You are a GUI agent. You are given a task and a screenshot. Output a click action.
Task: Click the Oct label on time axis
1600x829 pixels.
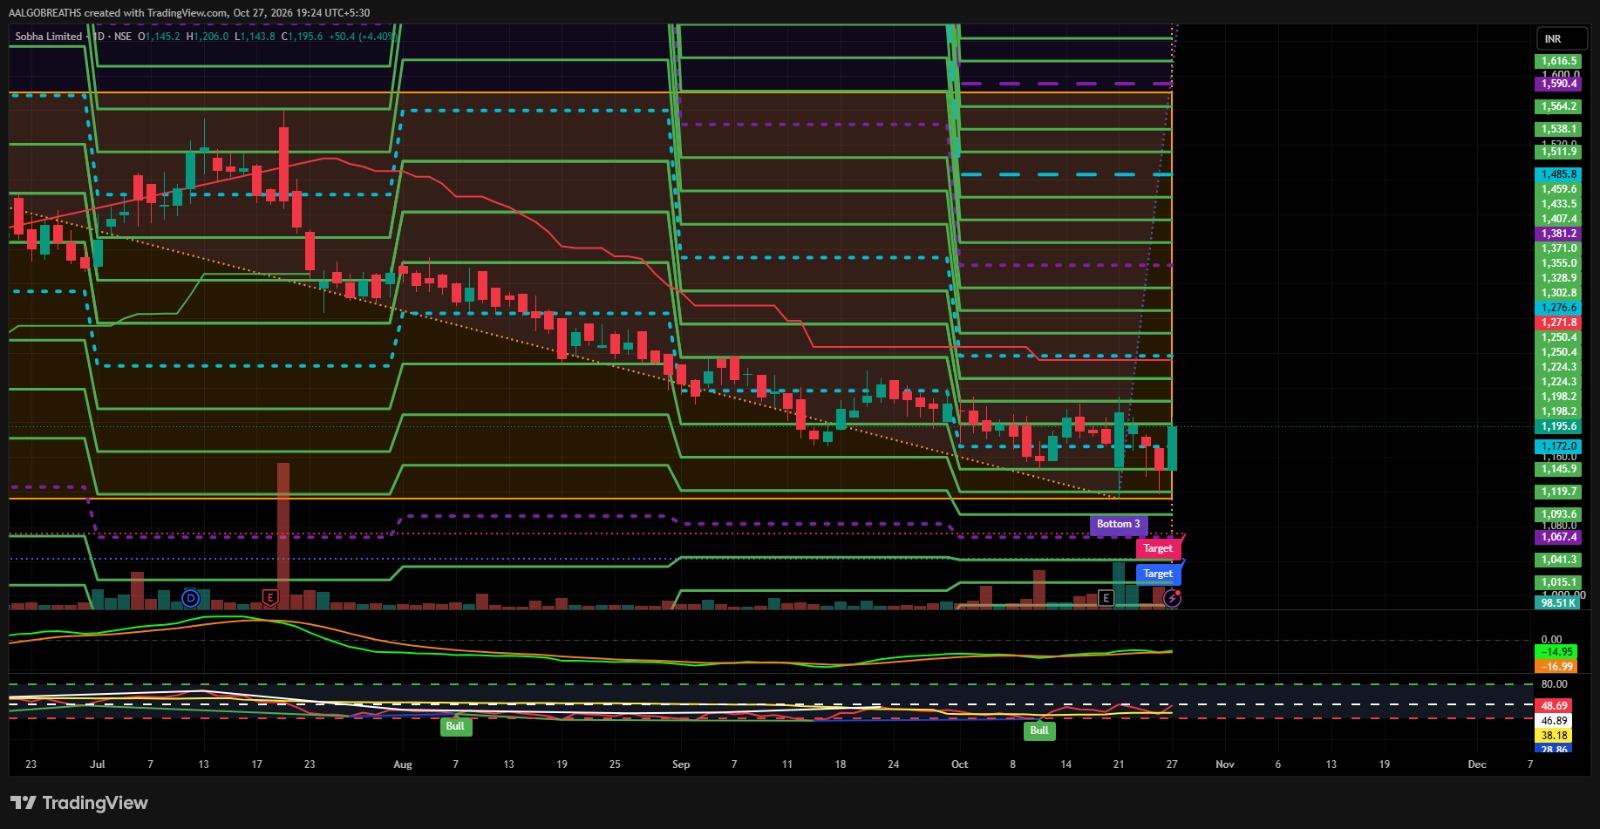pos(960,765)
